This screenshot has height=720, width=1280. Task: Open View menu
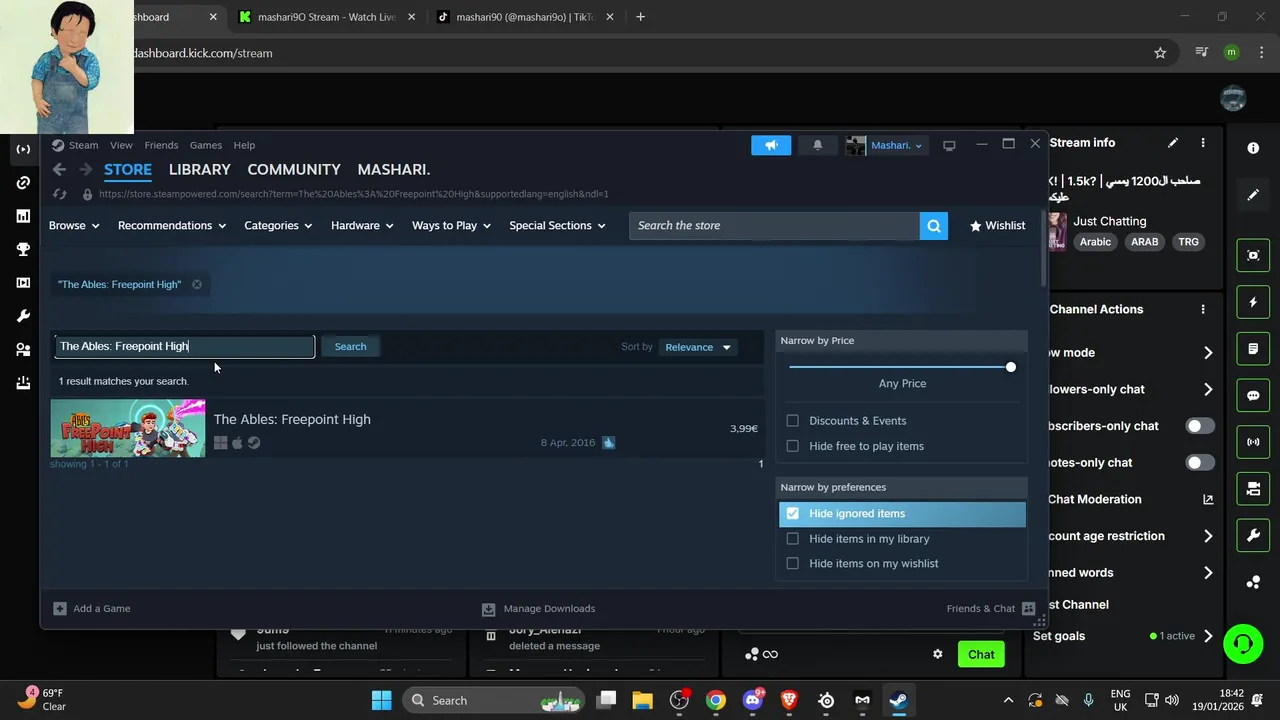[x=121, y=145]
